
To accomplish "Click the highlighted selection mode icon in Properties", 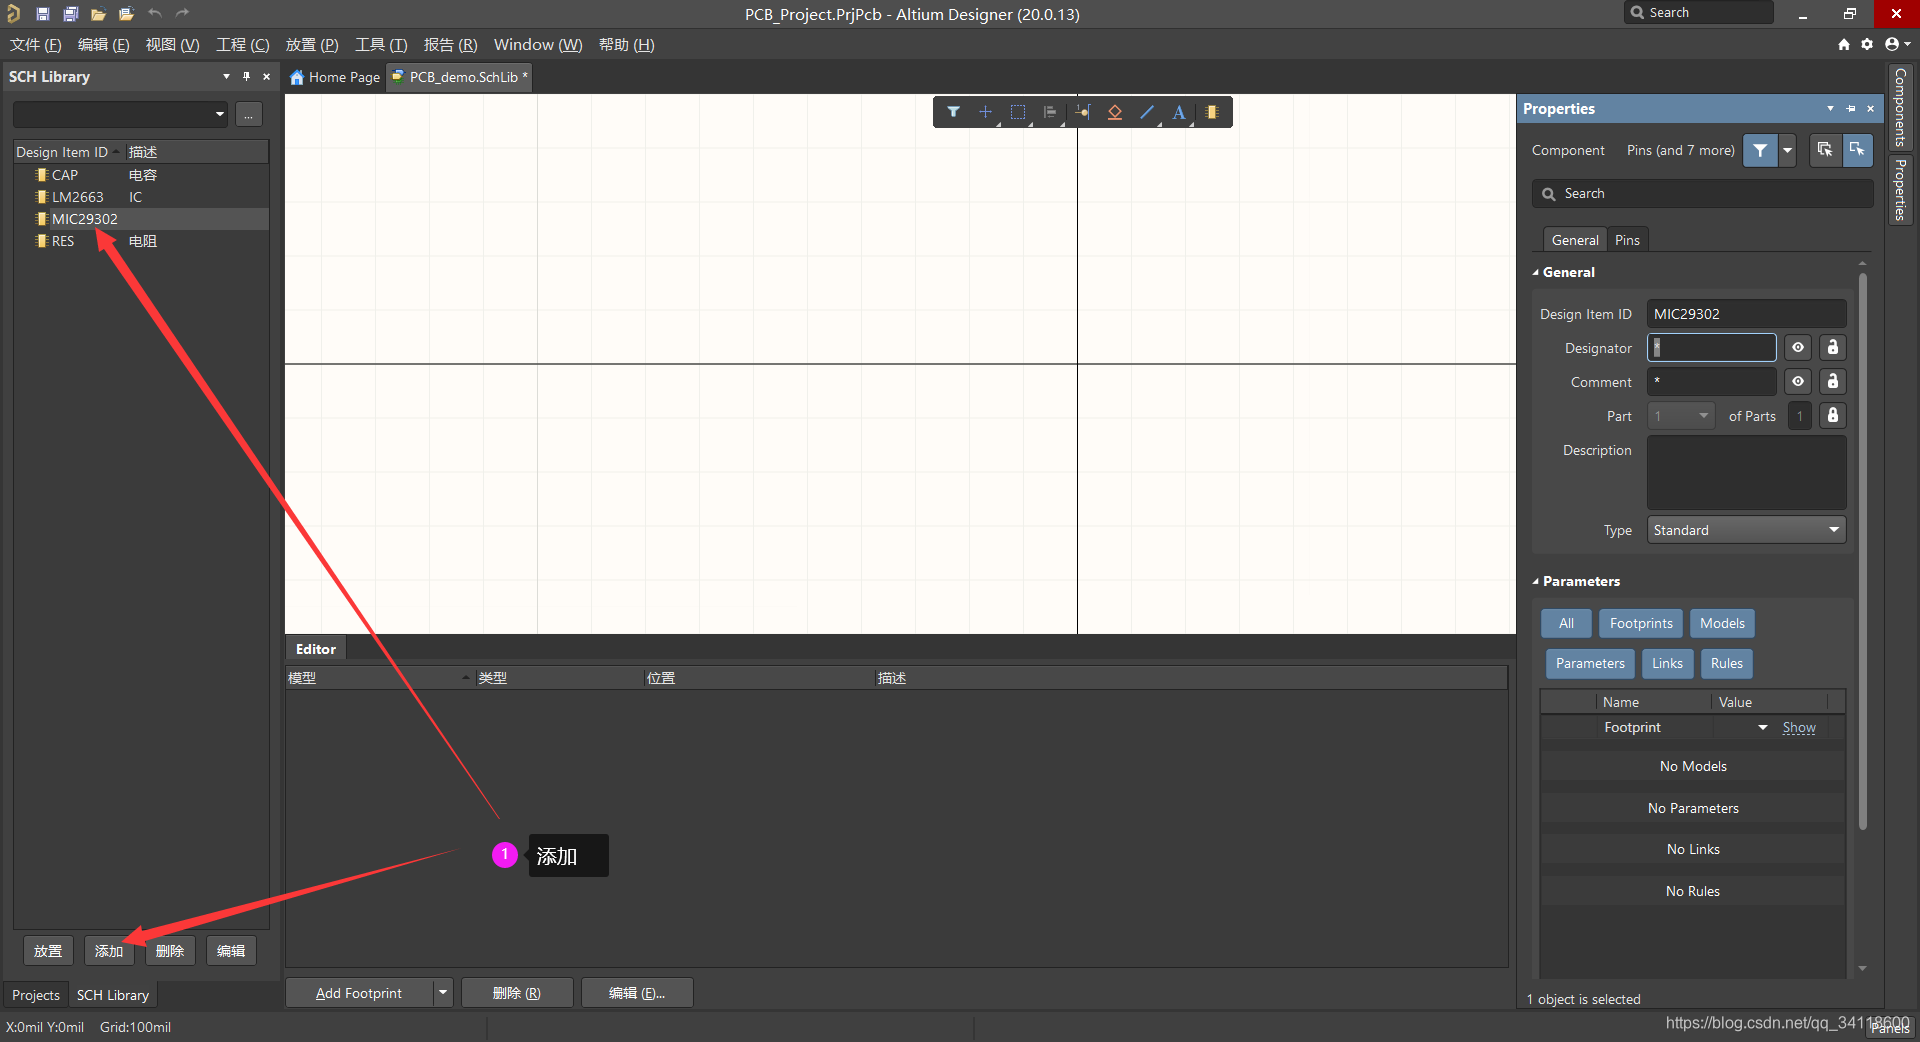I will coord(1857,150).
